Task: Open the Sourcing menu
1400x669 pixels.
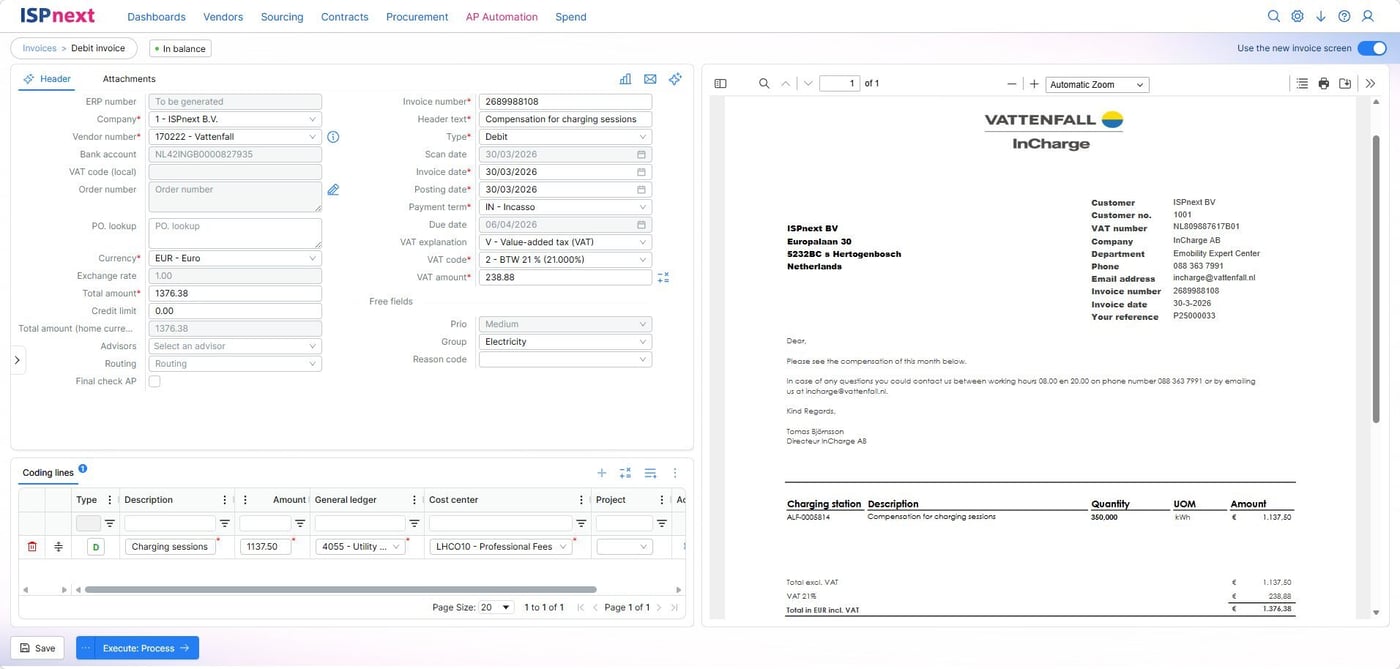Action: [282, 17]
